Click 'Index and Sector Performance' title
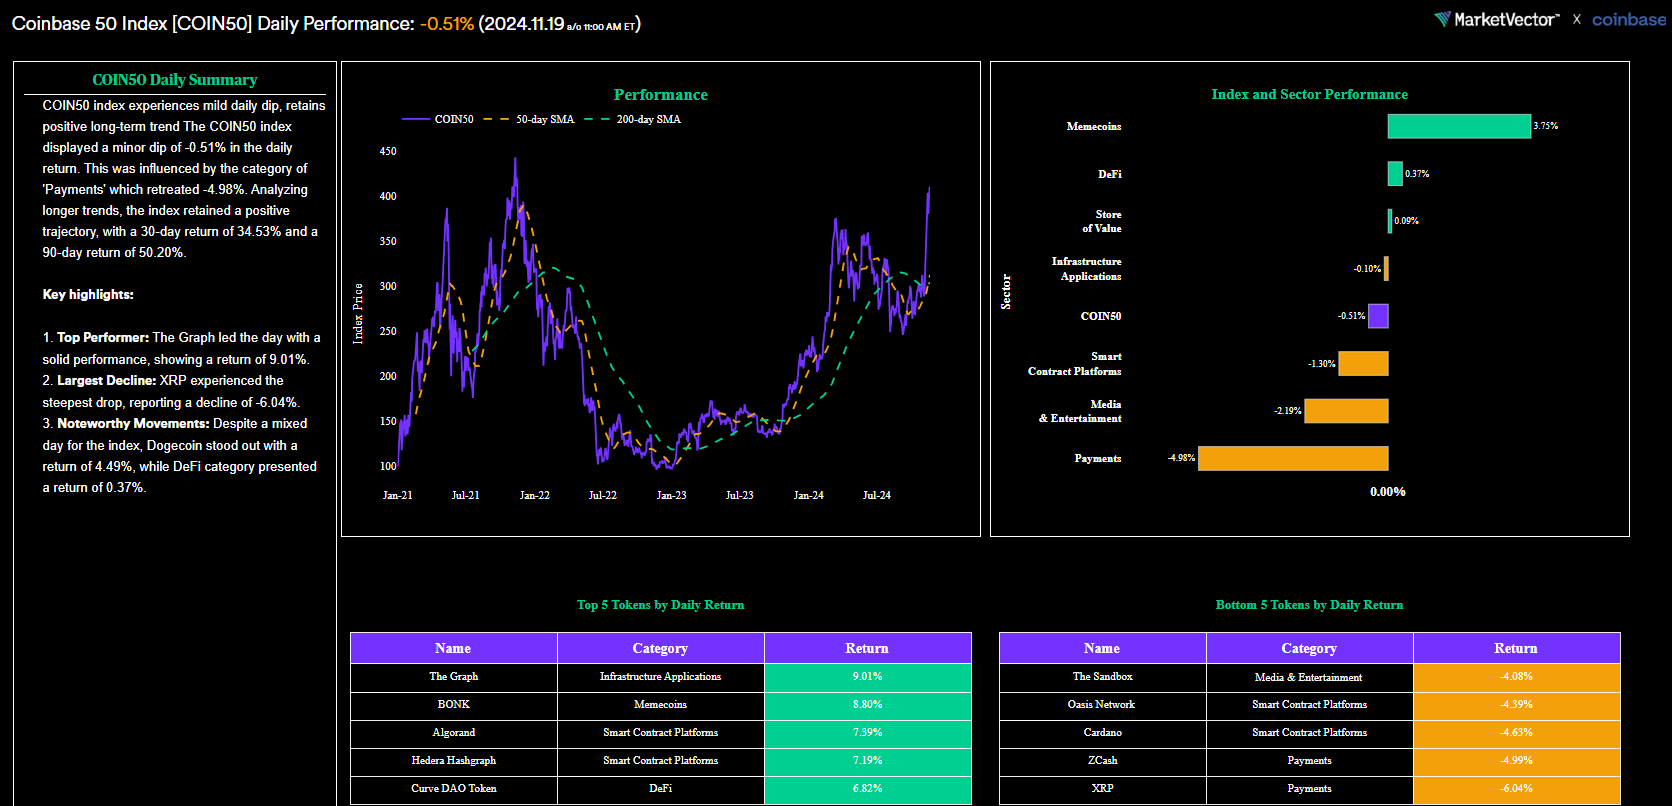1672x806 pixels. (x=1309, y=95)
